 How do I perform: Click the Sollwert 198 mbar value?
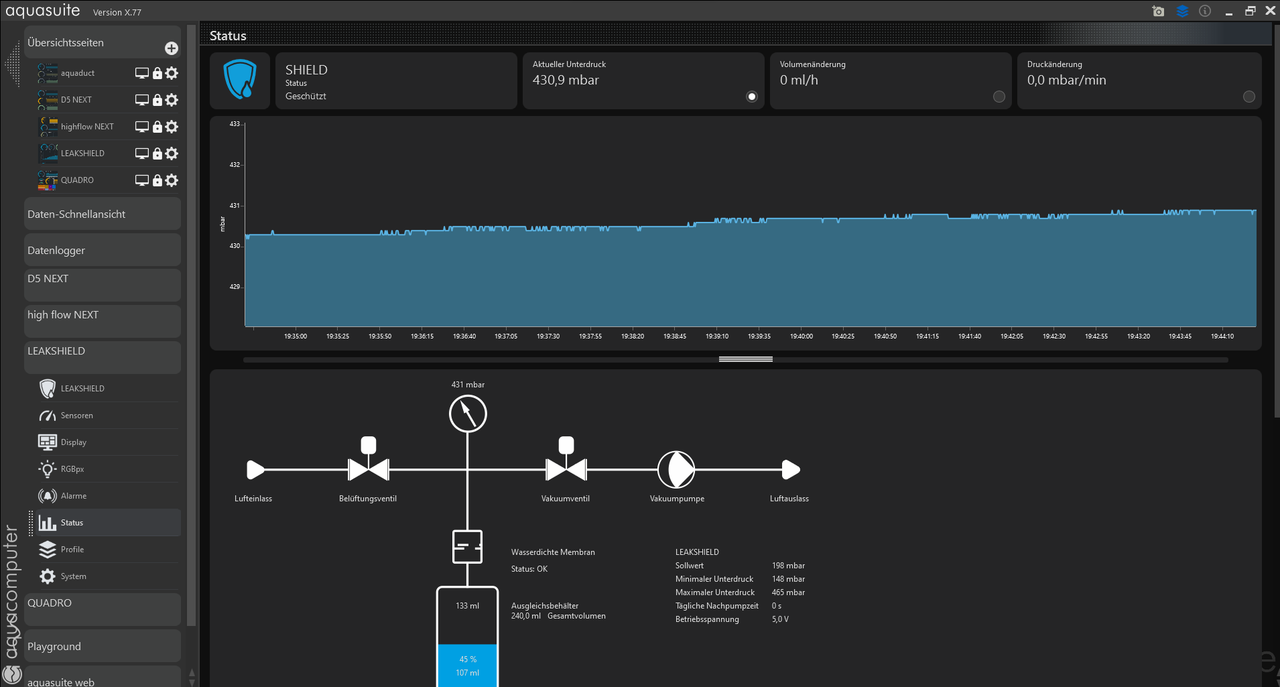789,566
